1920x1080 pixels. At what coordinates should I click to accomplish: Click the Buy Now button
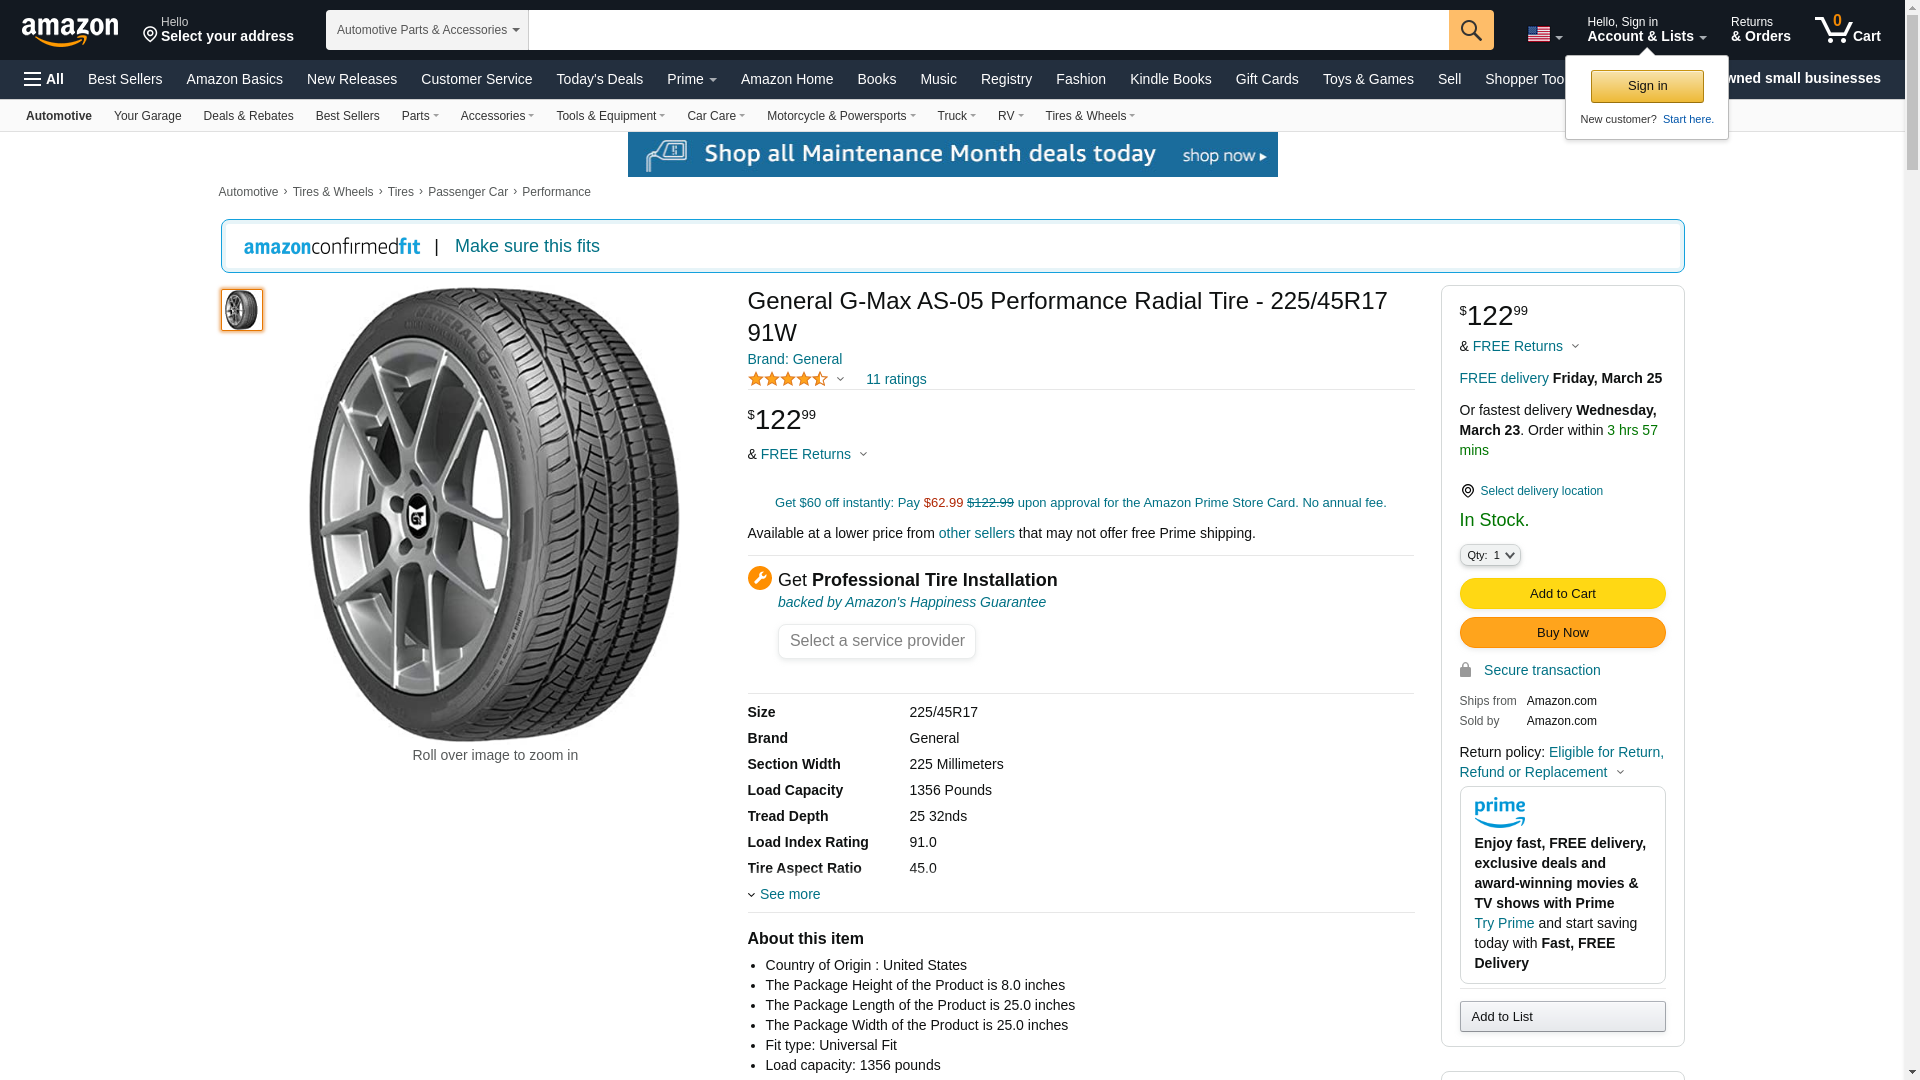[1561, 633]
